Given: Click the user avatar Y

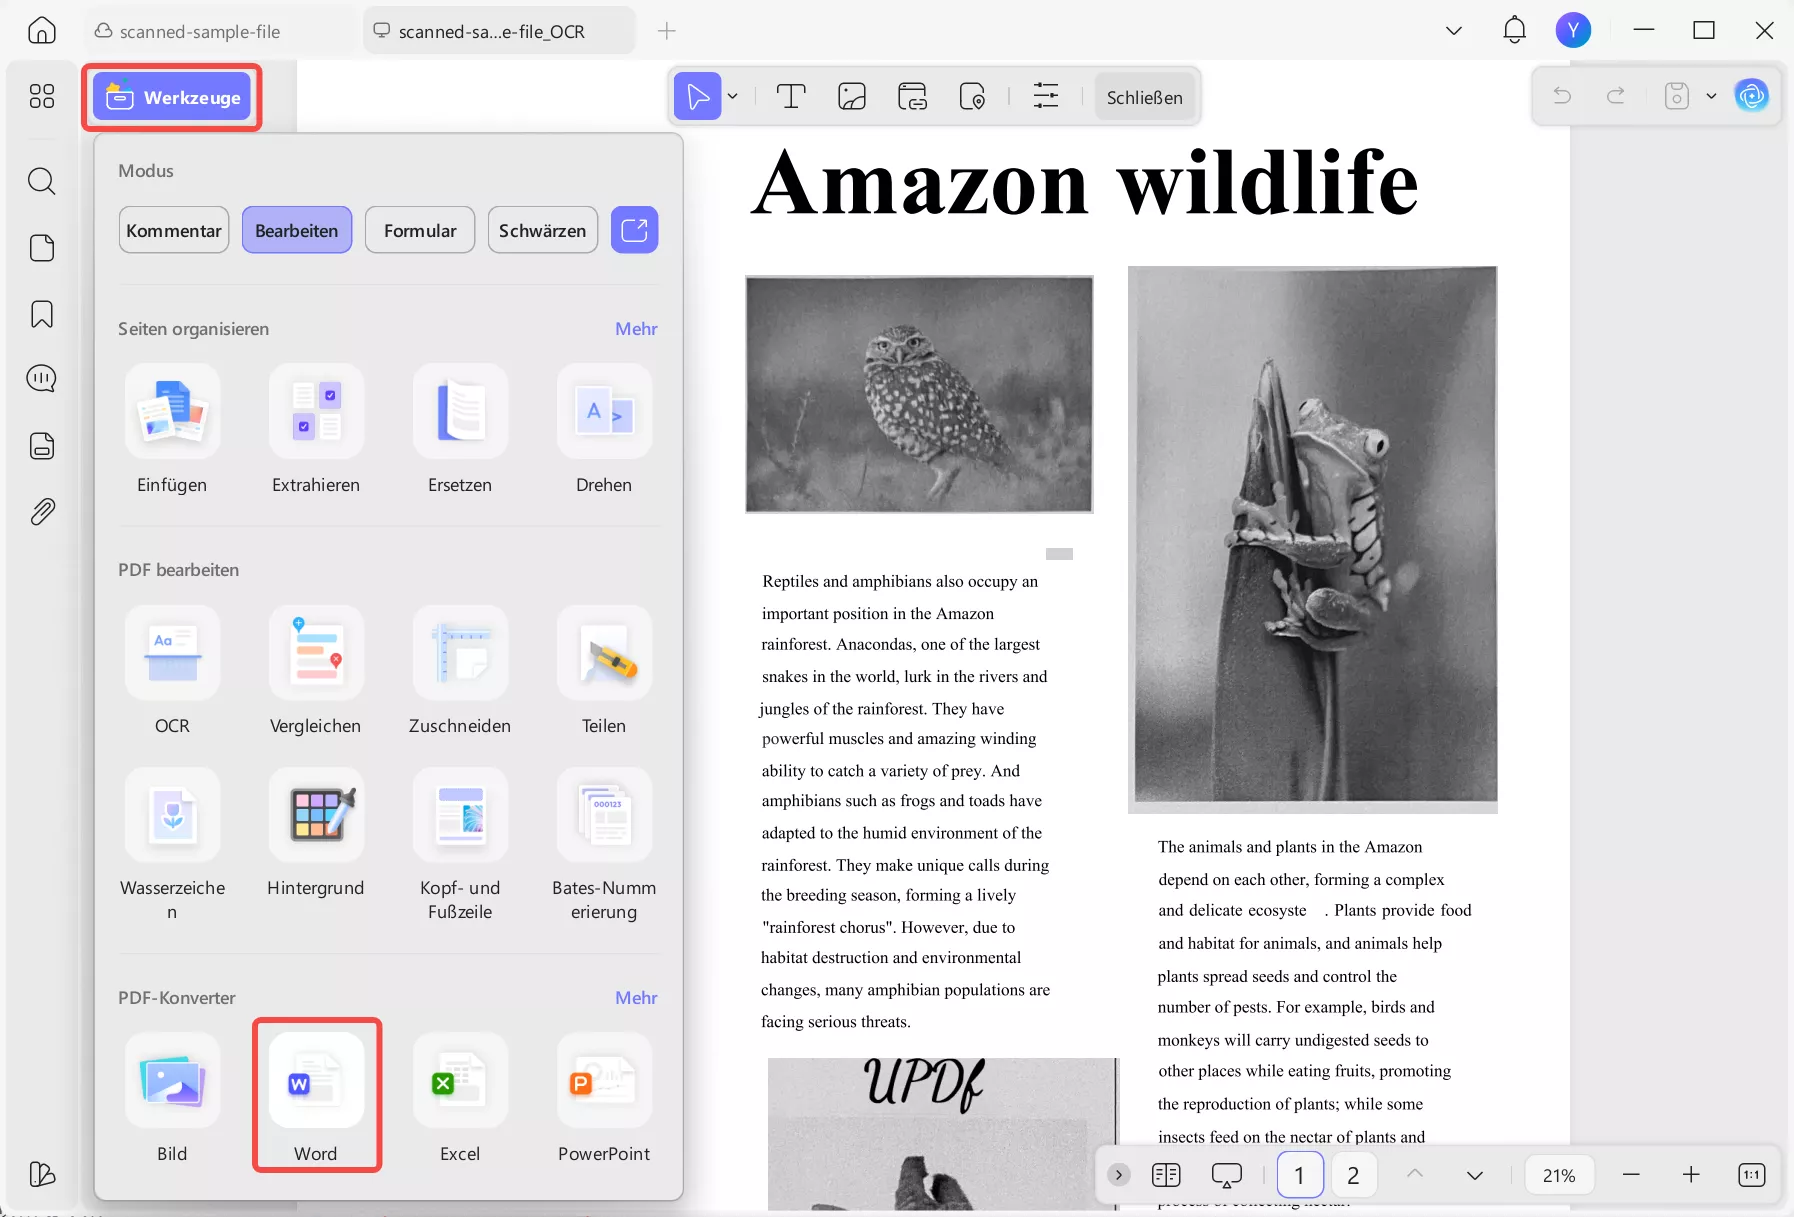Looking at the screenshot, I should point(1573,30).
